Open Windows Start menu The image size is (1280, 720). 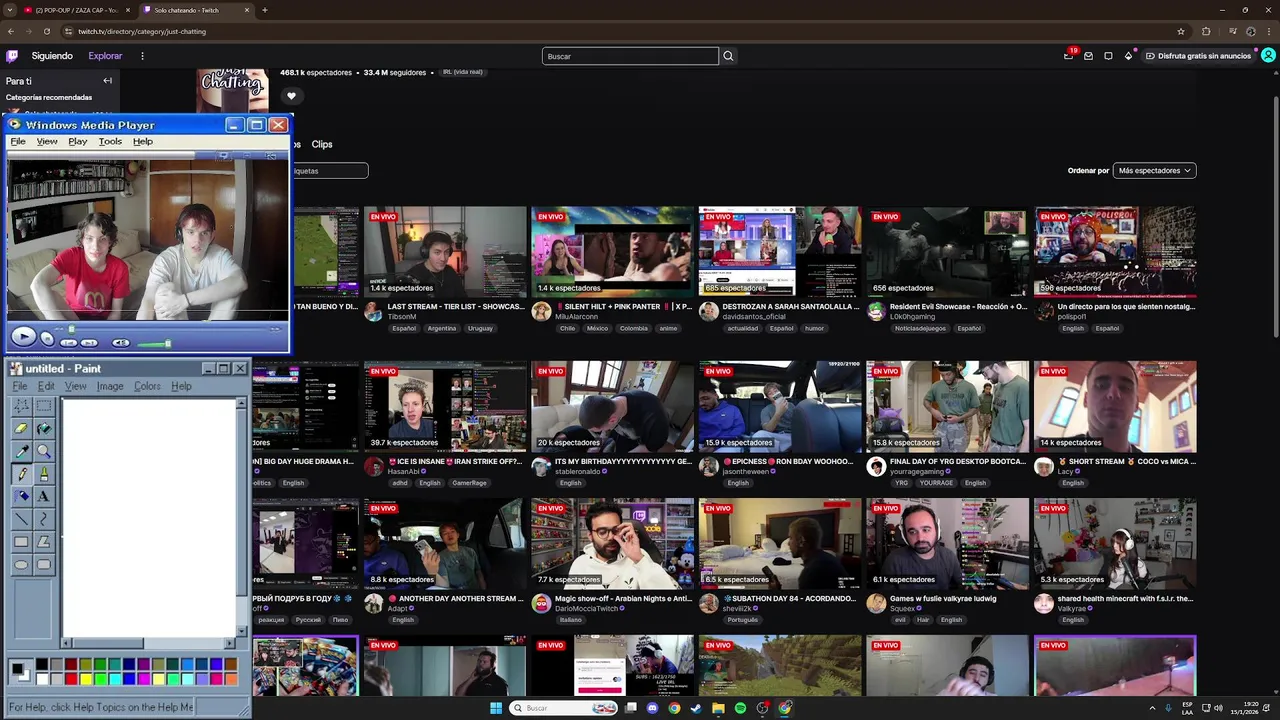pos(496,708)
